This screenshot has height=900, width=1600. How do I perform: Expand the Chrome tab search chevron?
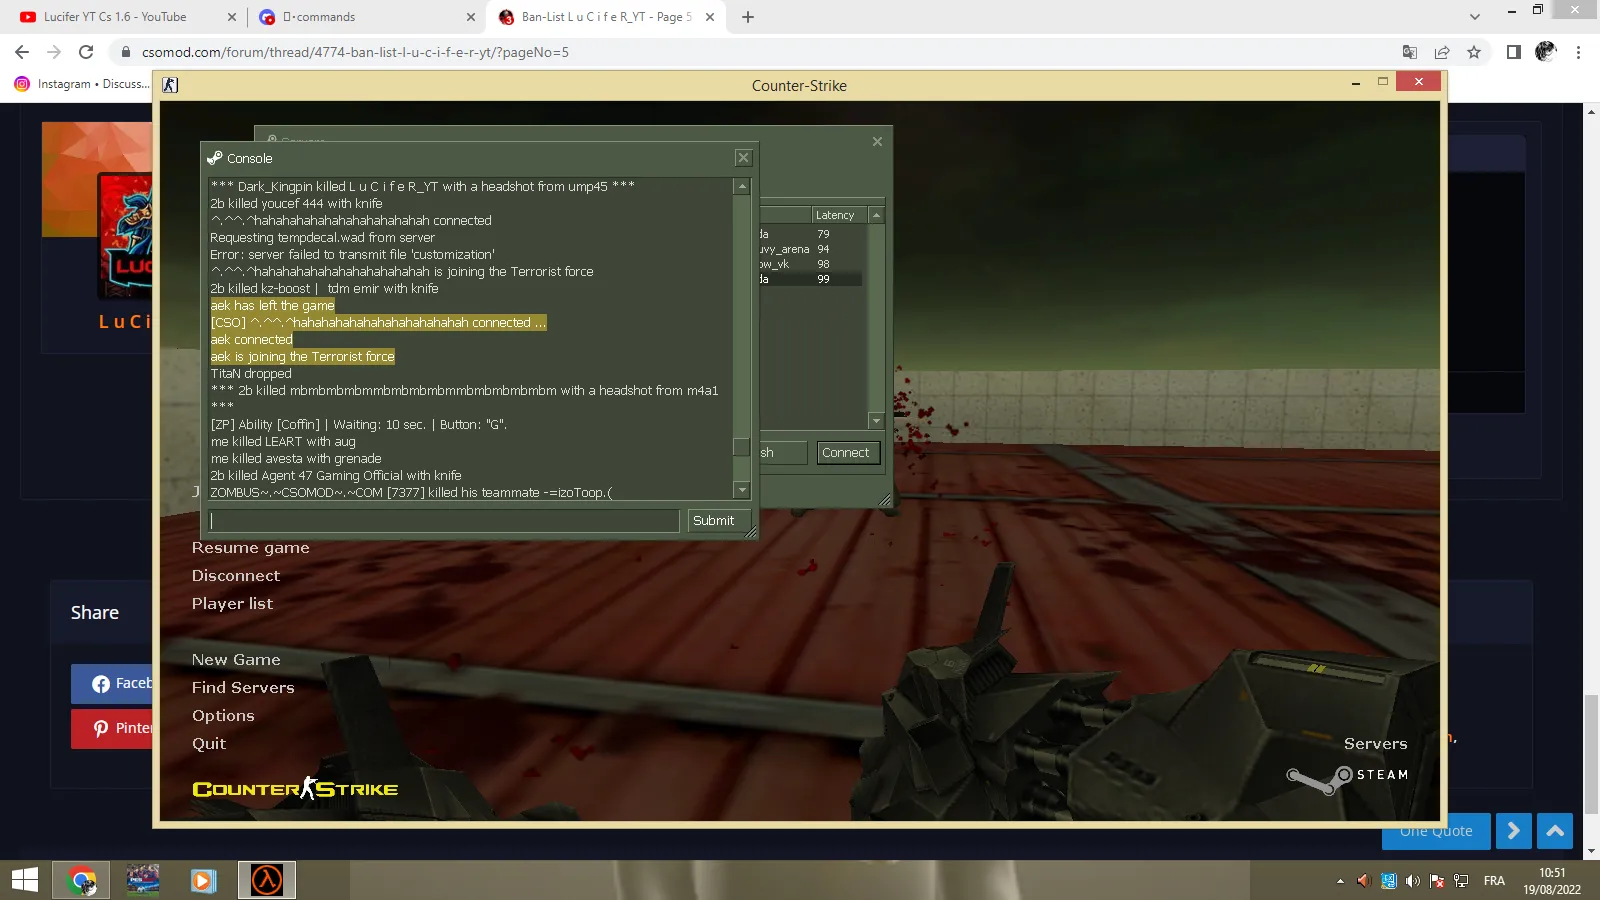click(x=1475, y=17)
